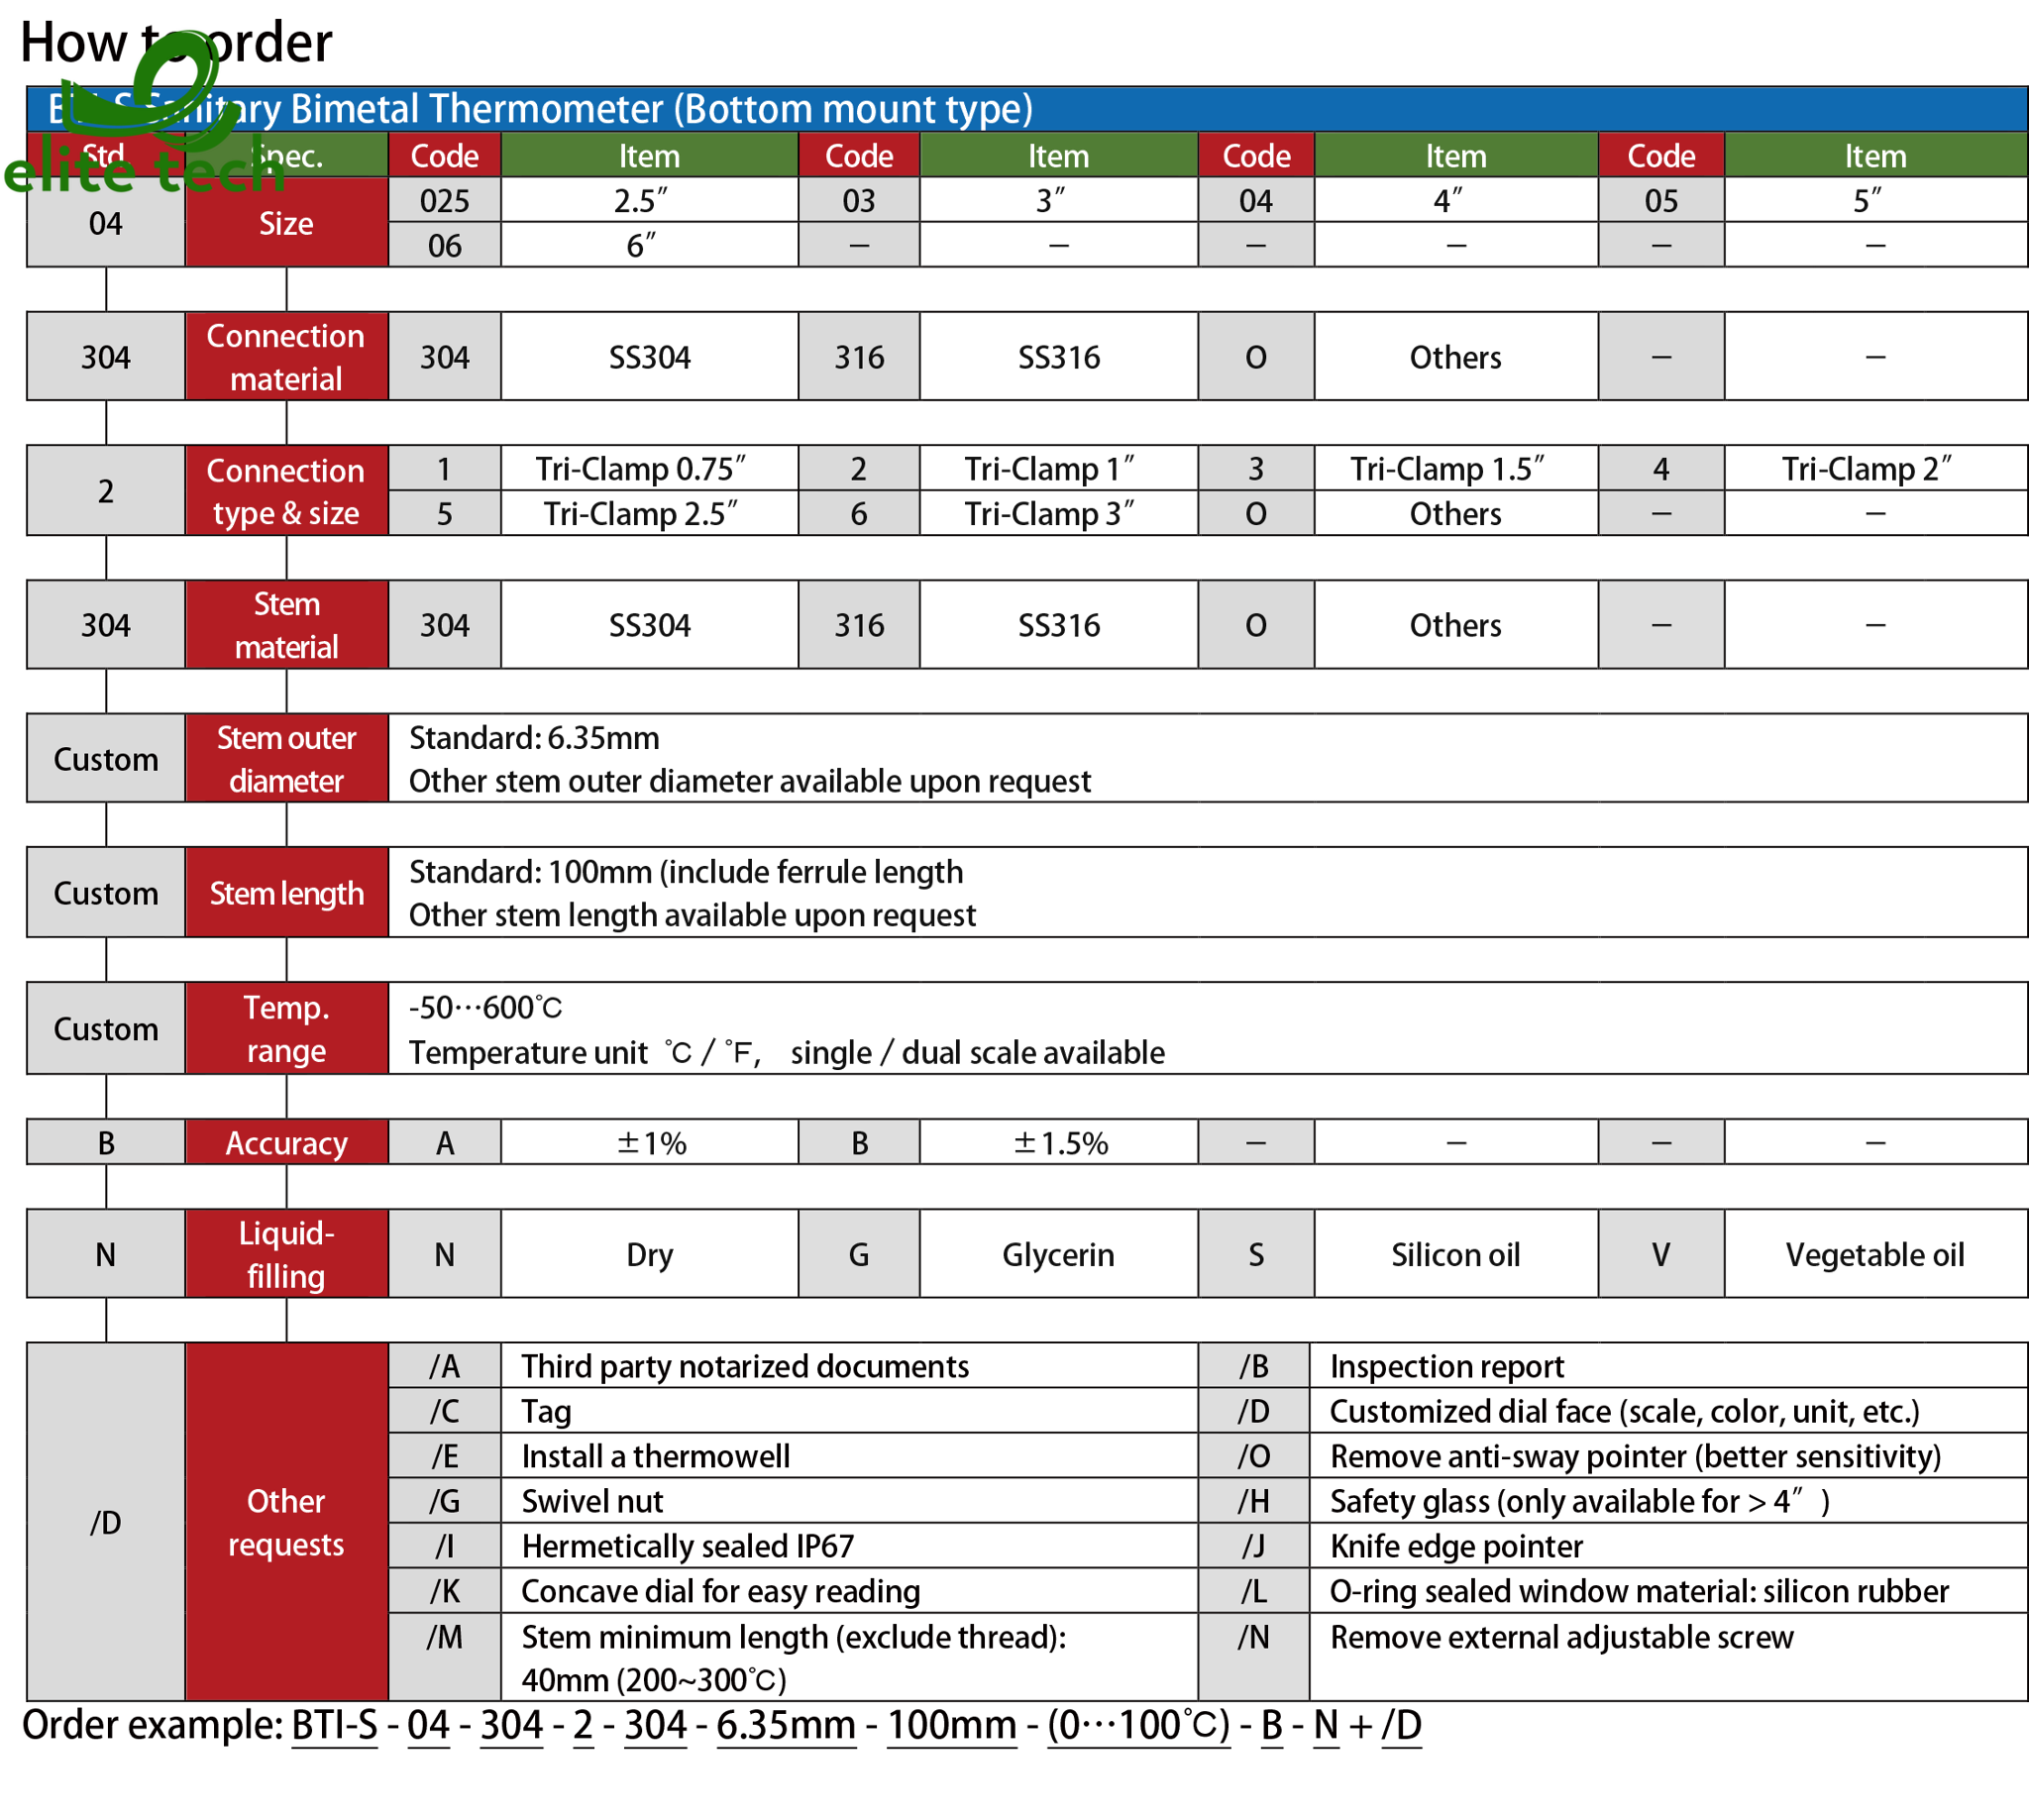Click the 2.5″ size item cell
The width and height of the screenshot is (2029, 1820).
(648, 200)
